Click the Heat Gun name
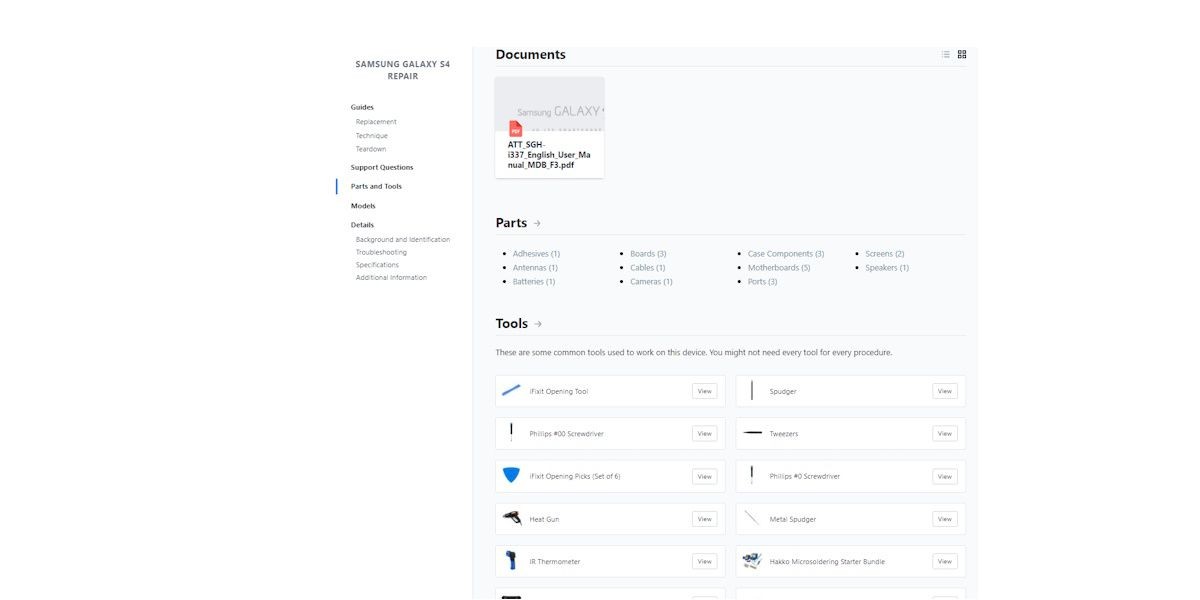Image resolution: width=1200 pixels, height=600 pixels. pos(545,520)
